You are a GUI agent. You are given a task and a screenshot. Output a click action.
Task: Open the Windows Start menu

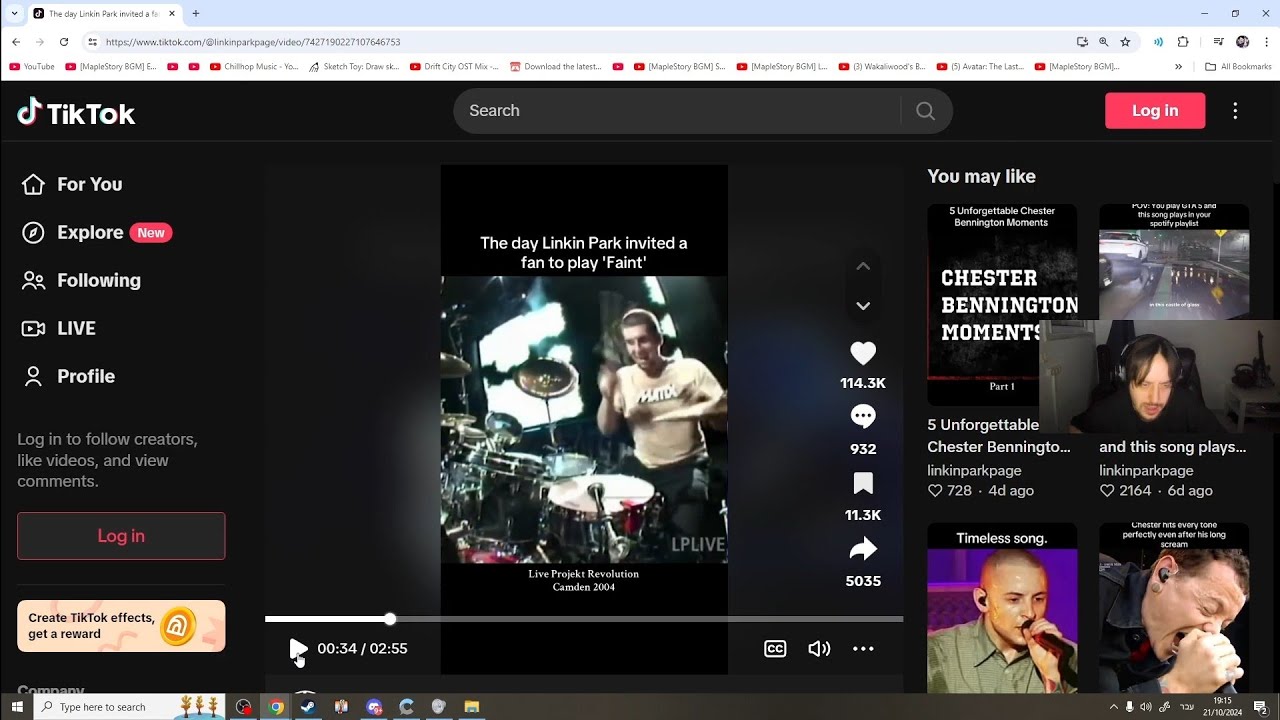(x=17, y=707)
